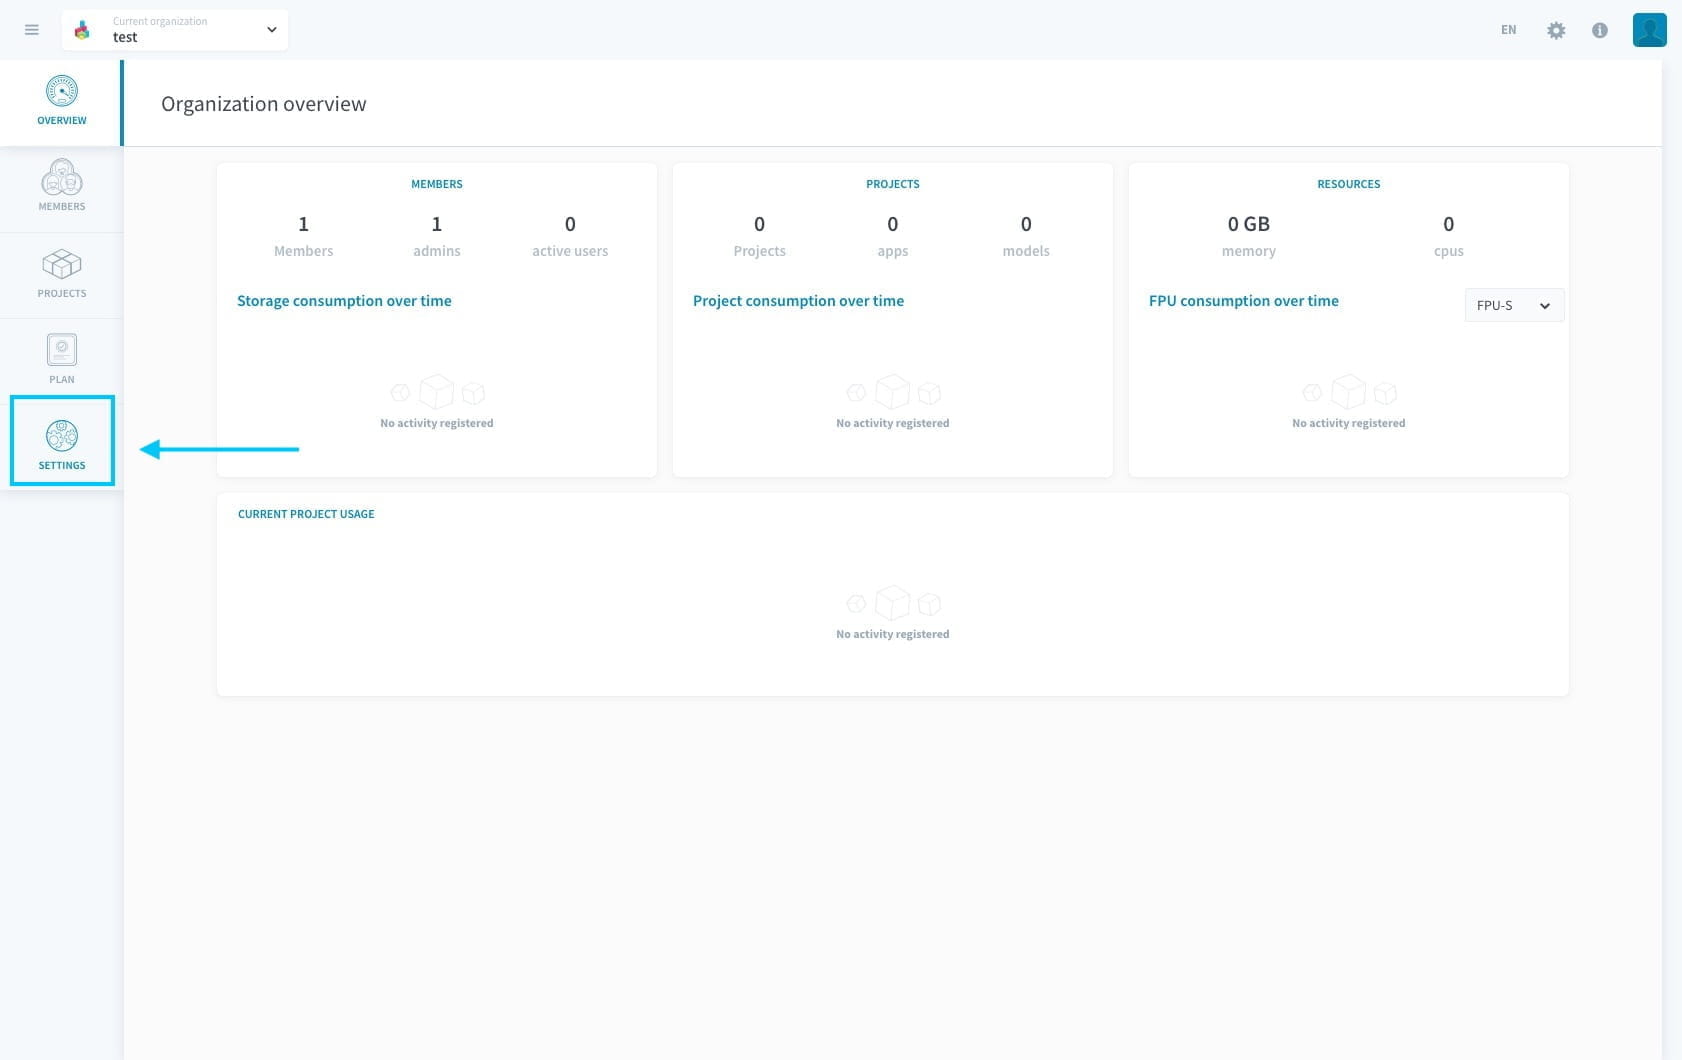
Task: Click the 'apps' count label
Action: pos(893,251)
